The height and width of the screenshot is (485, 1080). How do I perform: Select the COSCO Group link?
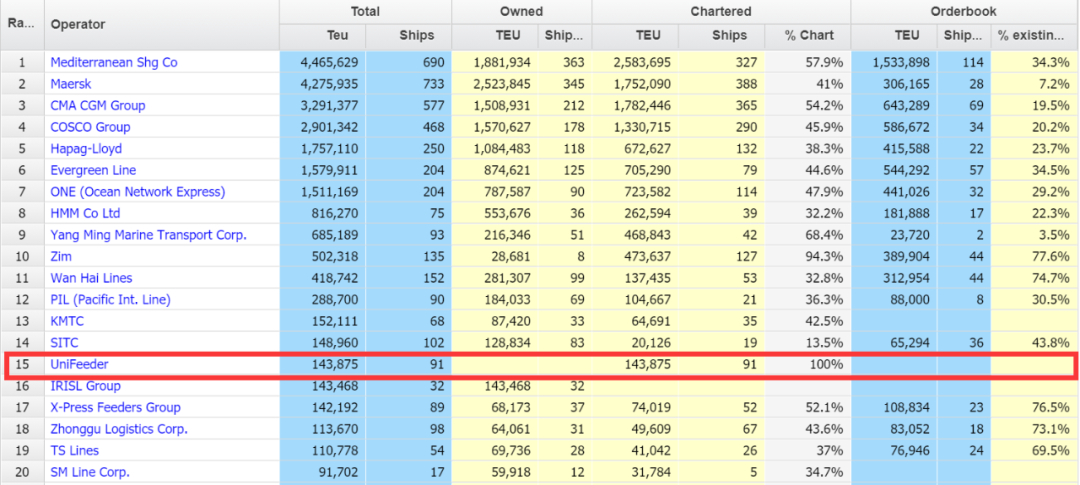[90, 127]
